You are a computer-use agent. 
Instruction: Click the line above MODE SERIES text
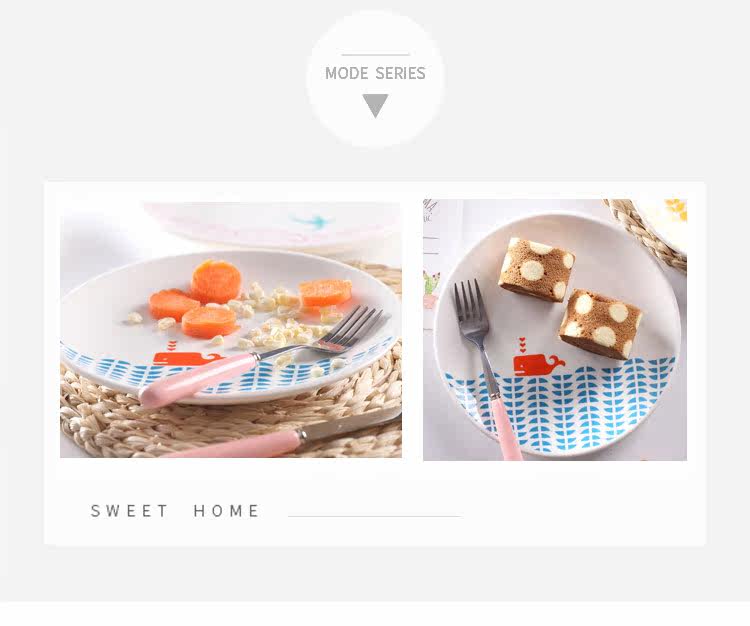click(375, 55)
